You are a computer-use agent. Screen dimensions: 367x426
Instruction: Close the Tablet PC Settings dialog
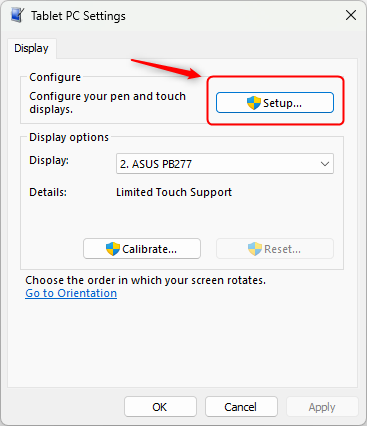tap(351, 15)
